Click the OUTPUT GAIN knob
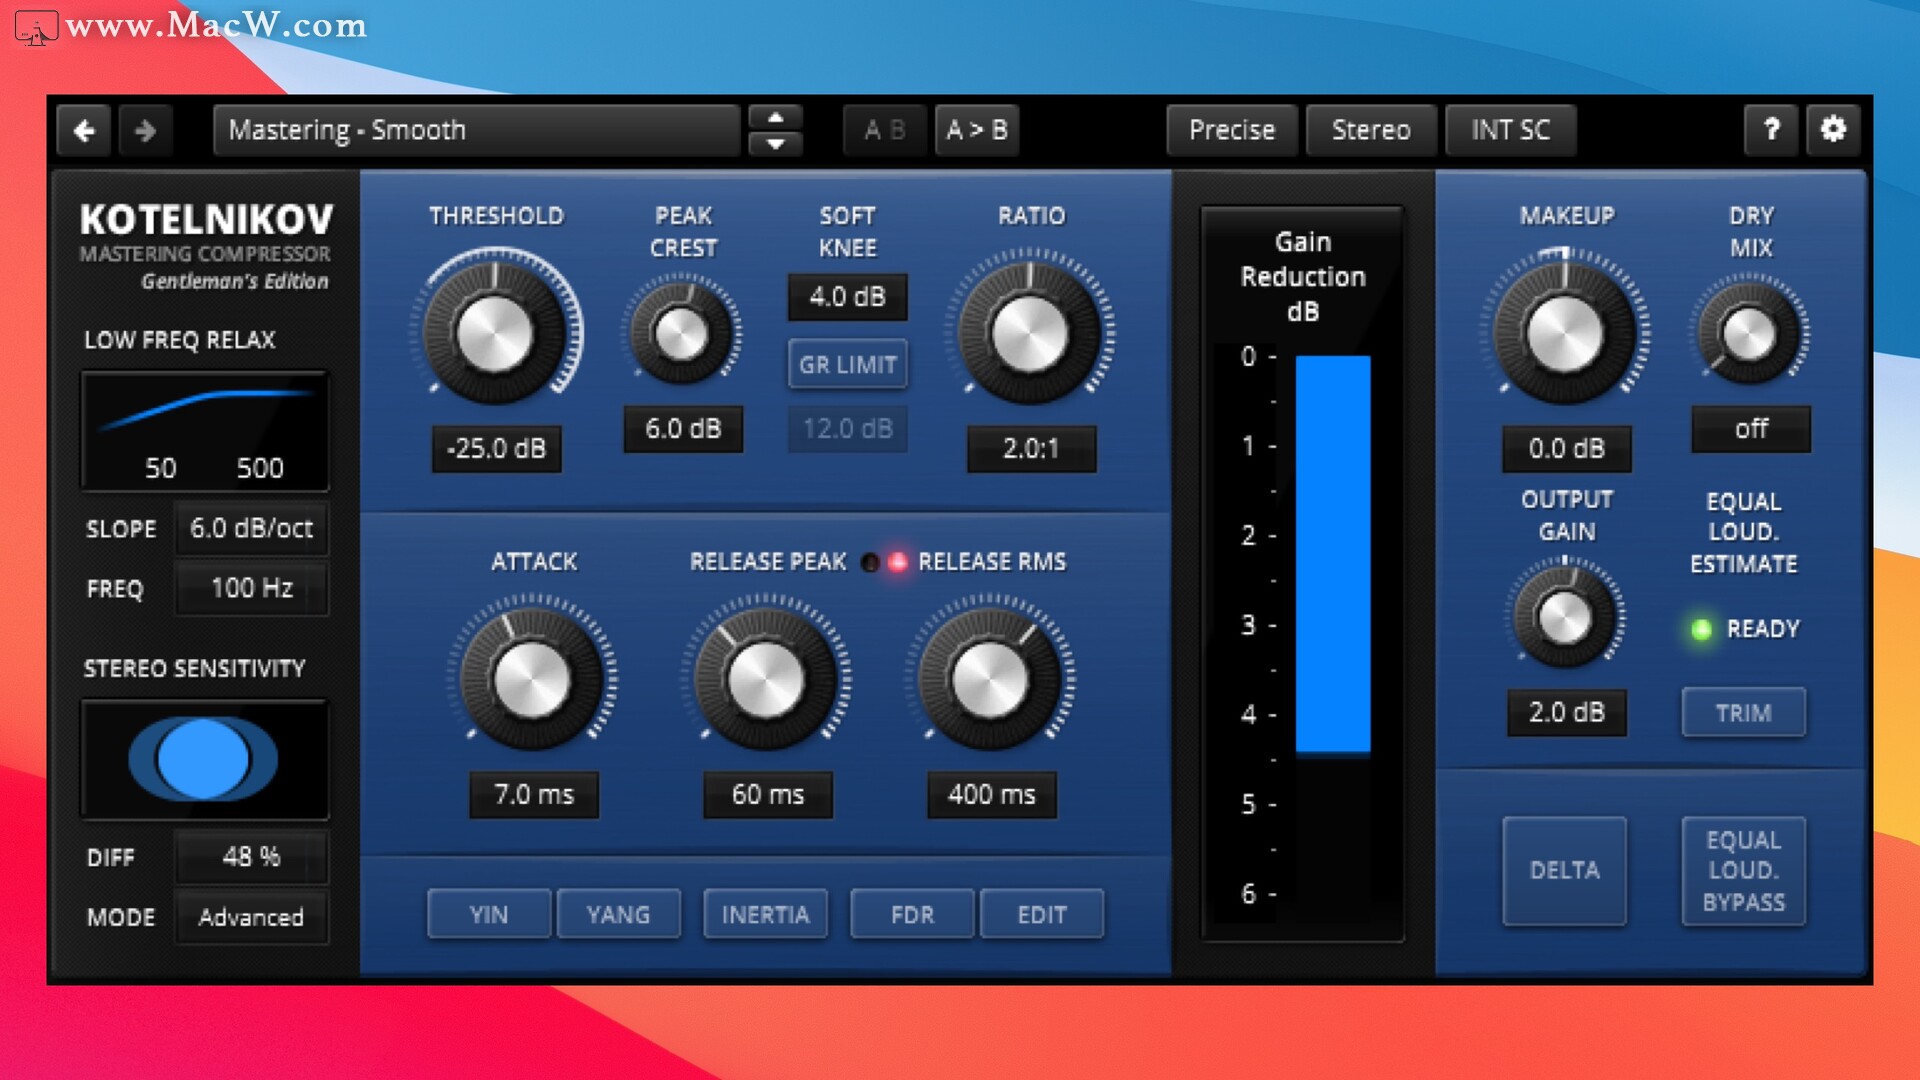 pos(1566,618)
